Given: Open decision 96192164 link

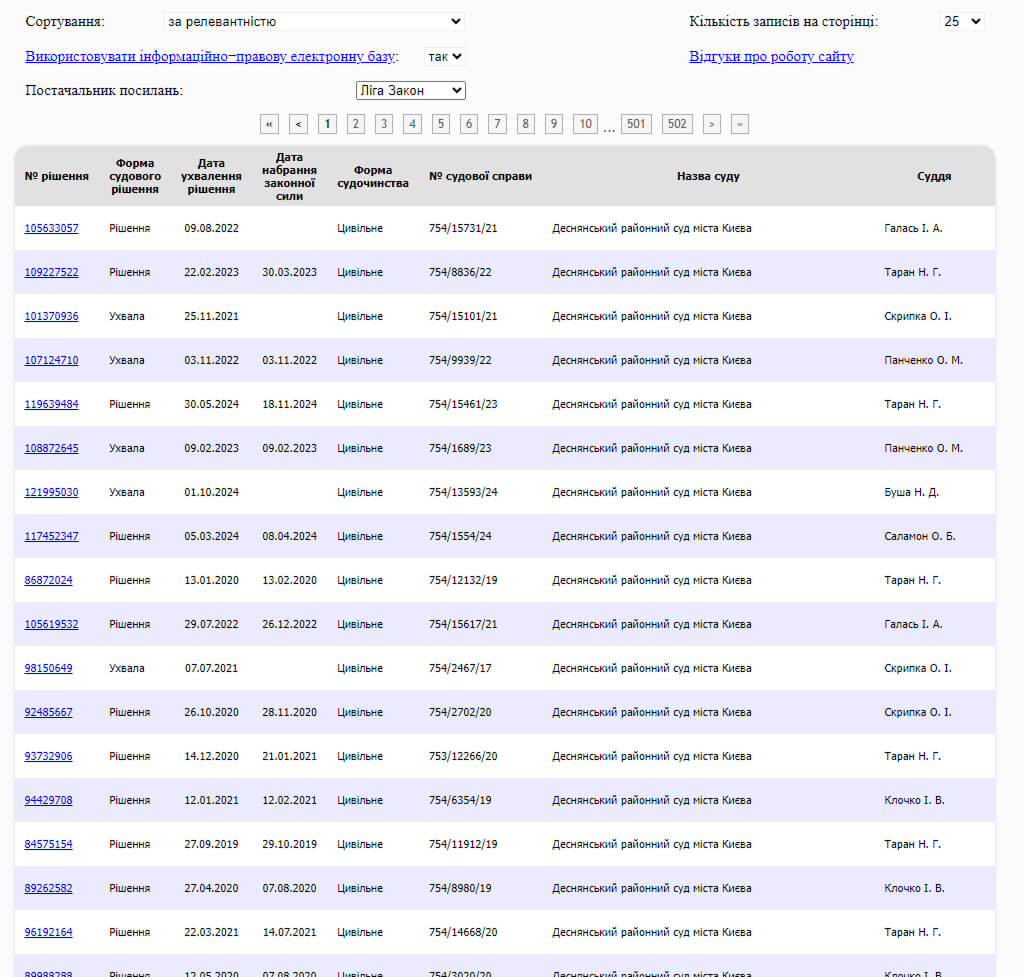Looking at the screenshot, I should point(48,932).
